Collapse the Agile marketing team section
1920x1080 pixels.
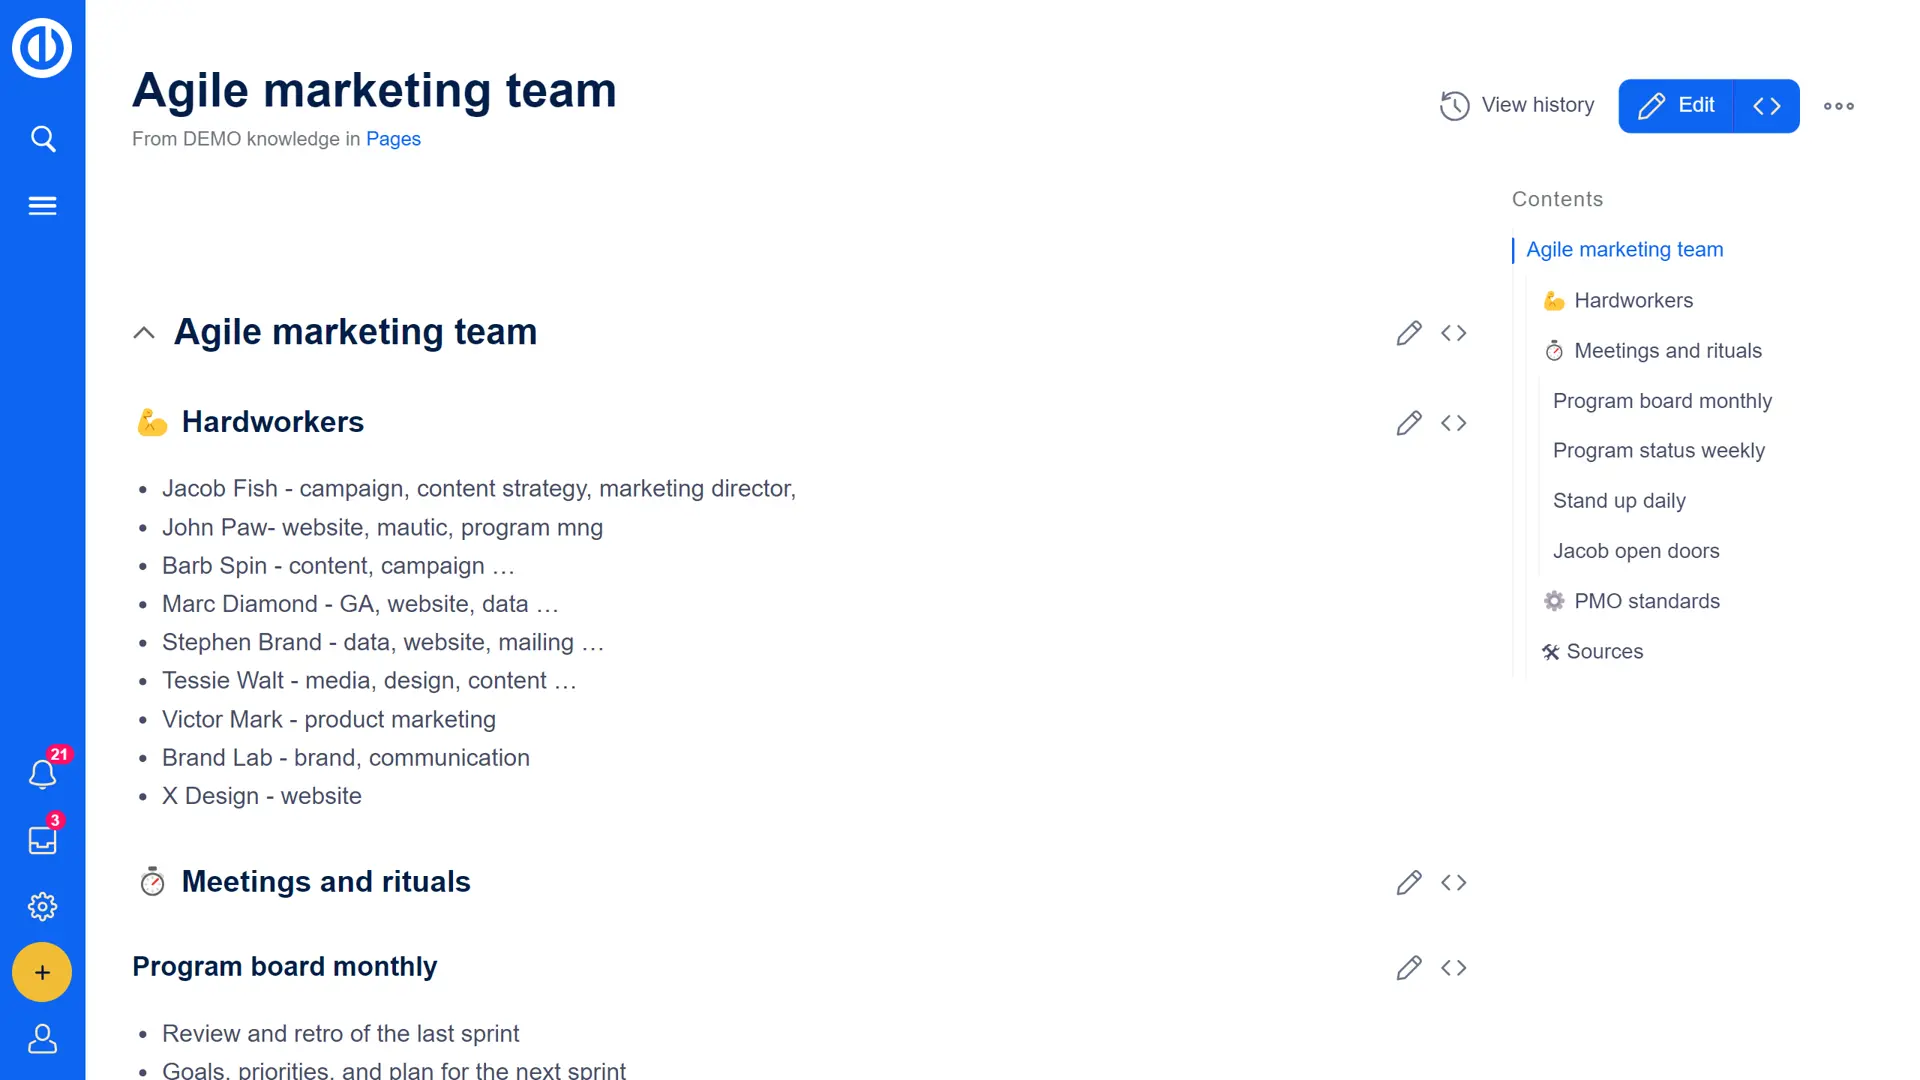point(144,333)
